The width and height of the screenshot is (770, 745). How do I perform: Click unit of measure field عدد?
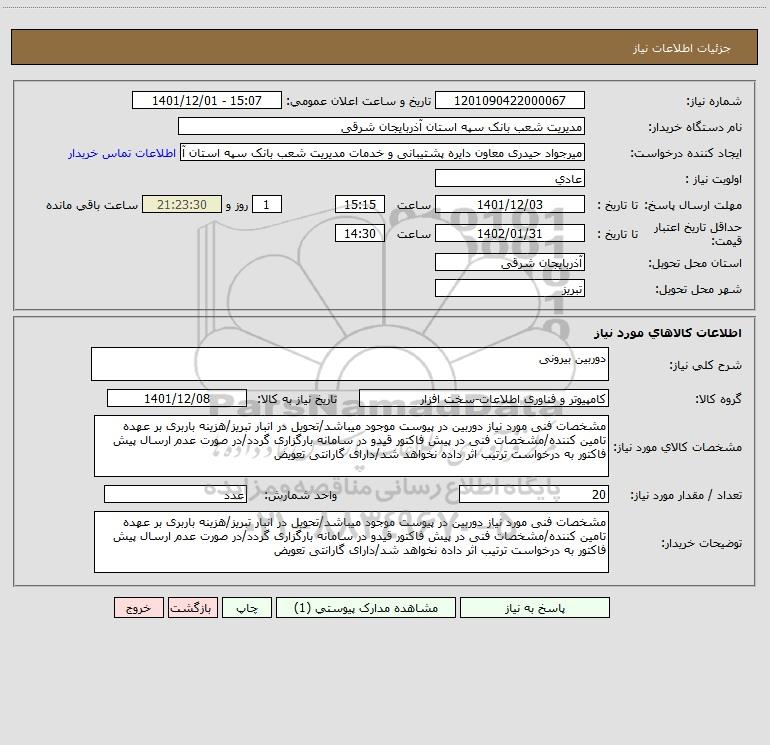(x=175, y=494)
